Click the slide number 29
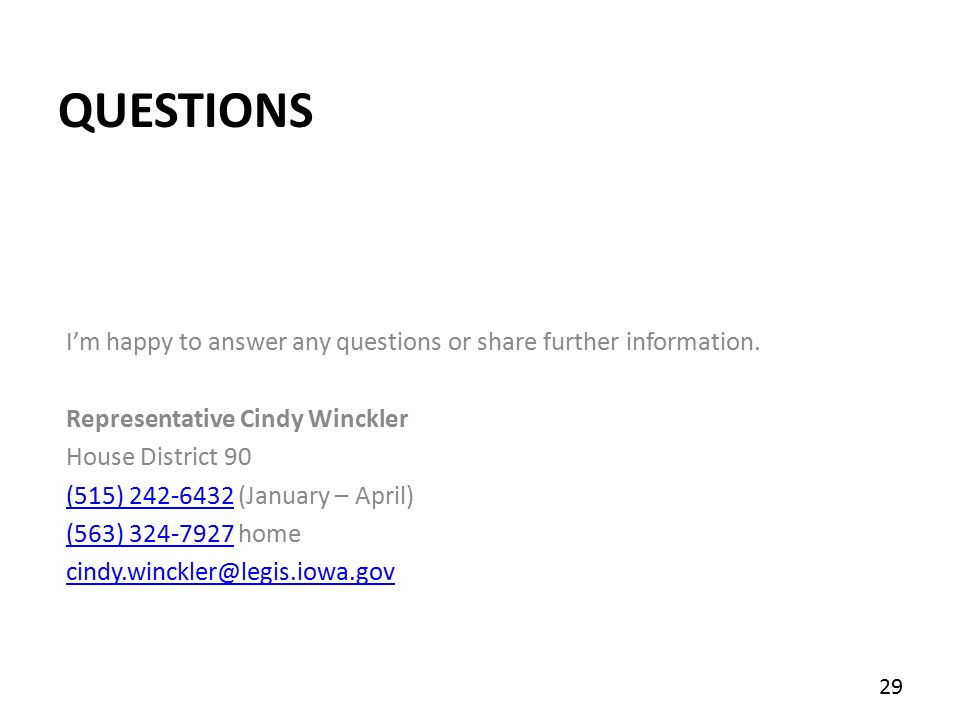This screenshot has height=720, width=960. click(891, 687)
